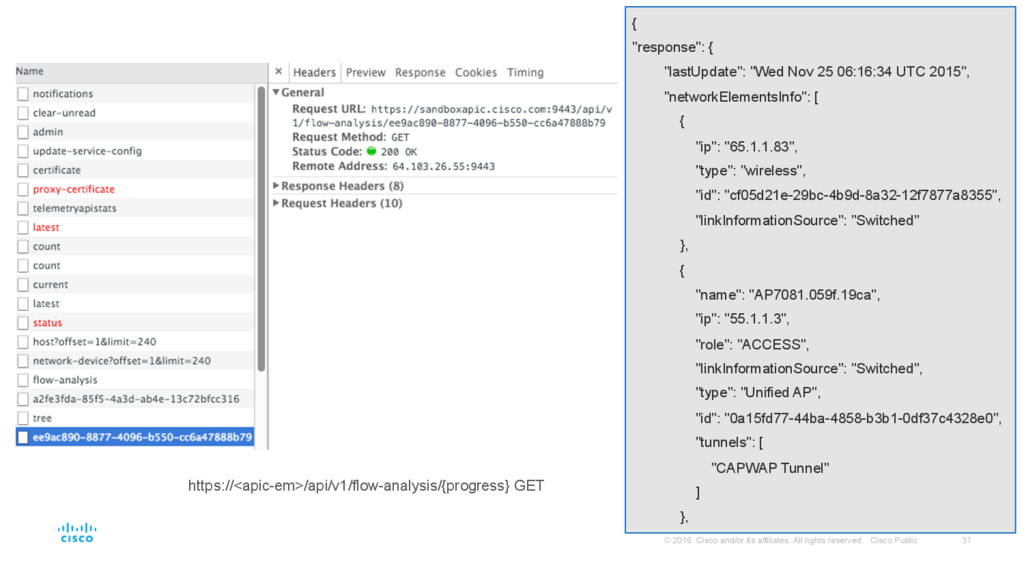The image size is (1024, 576).
Task: Expand Request Headers (10) section
Action: (x=276, y=203)
